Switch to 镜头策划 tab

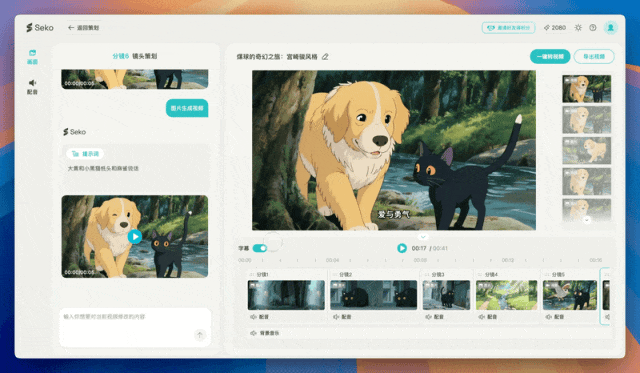[x=144, y=56]
